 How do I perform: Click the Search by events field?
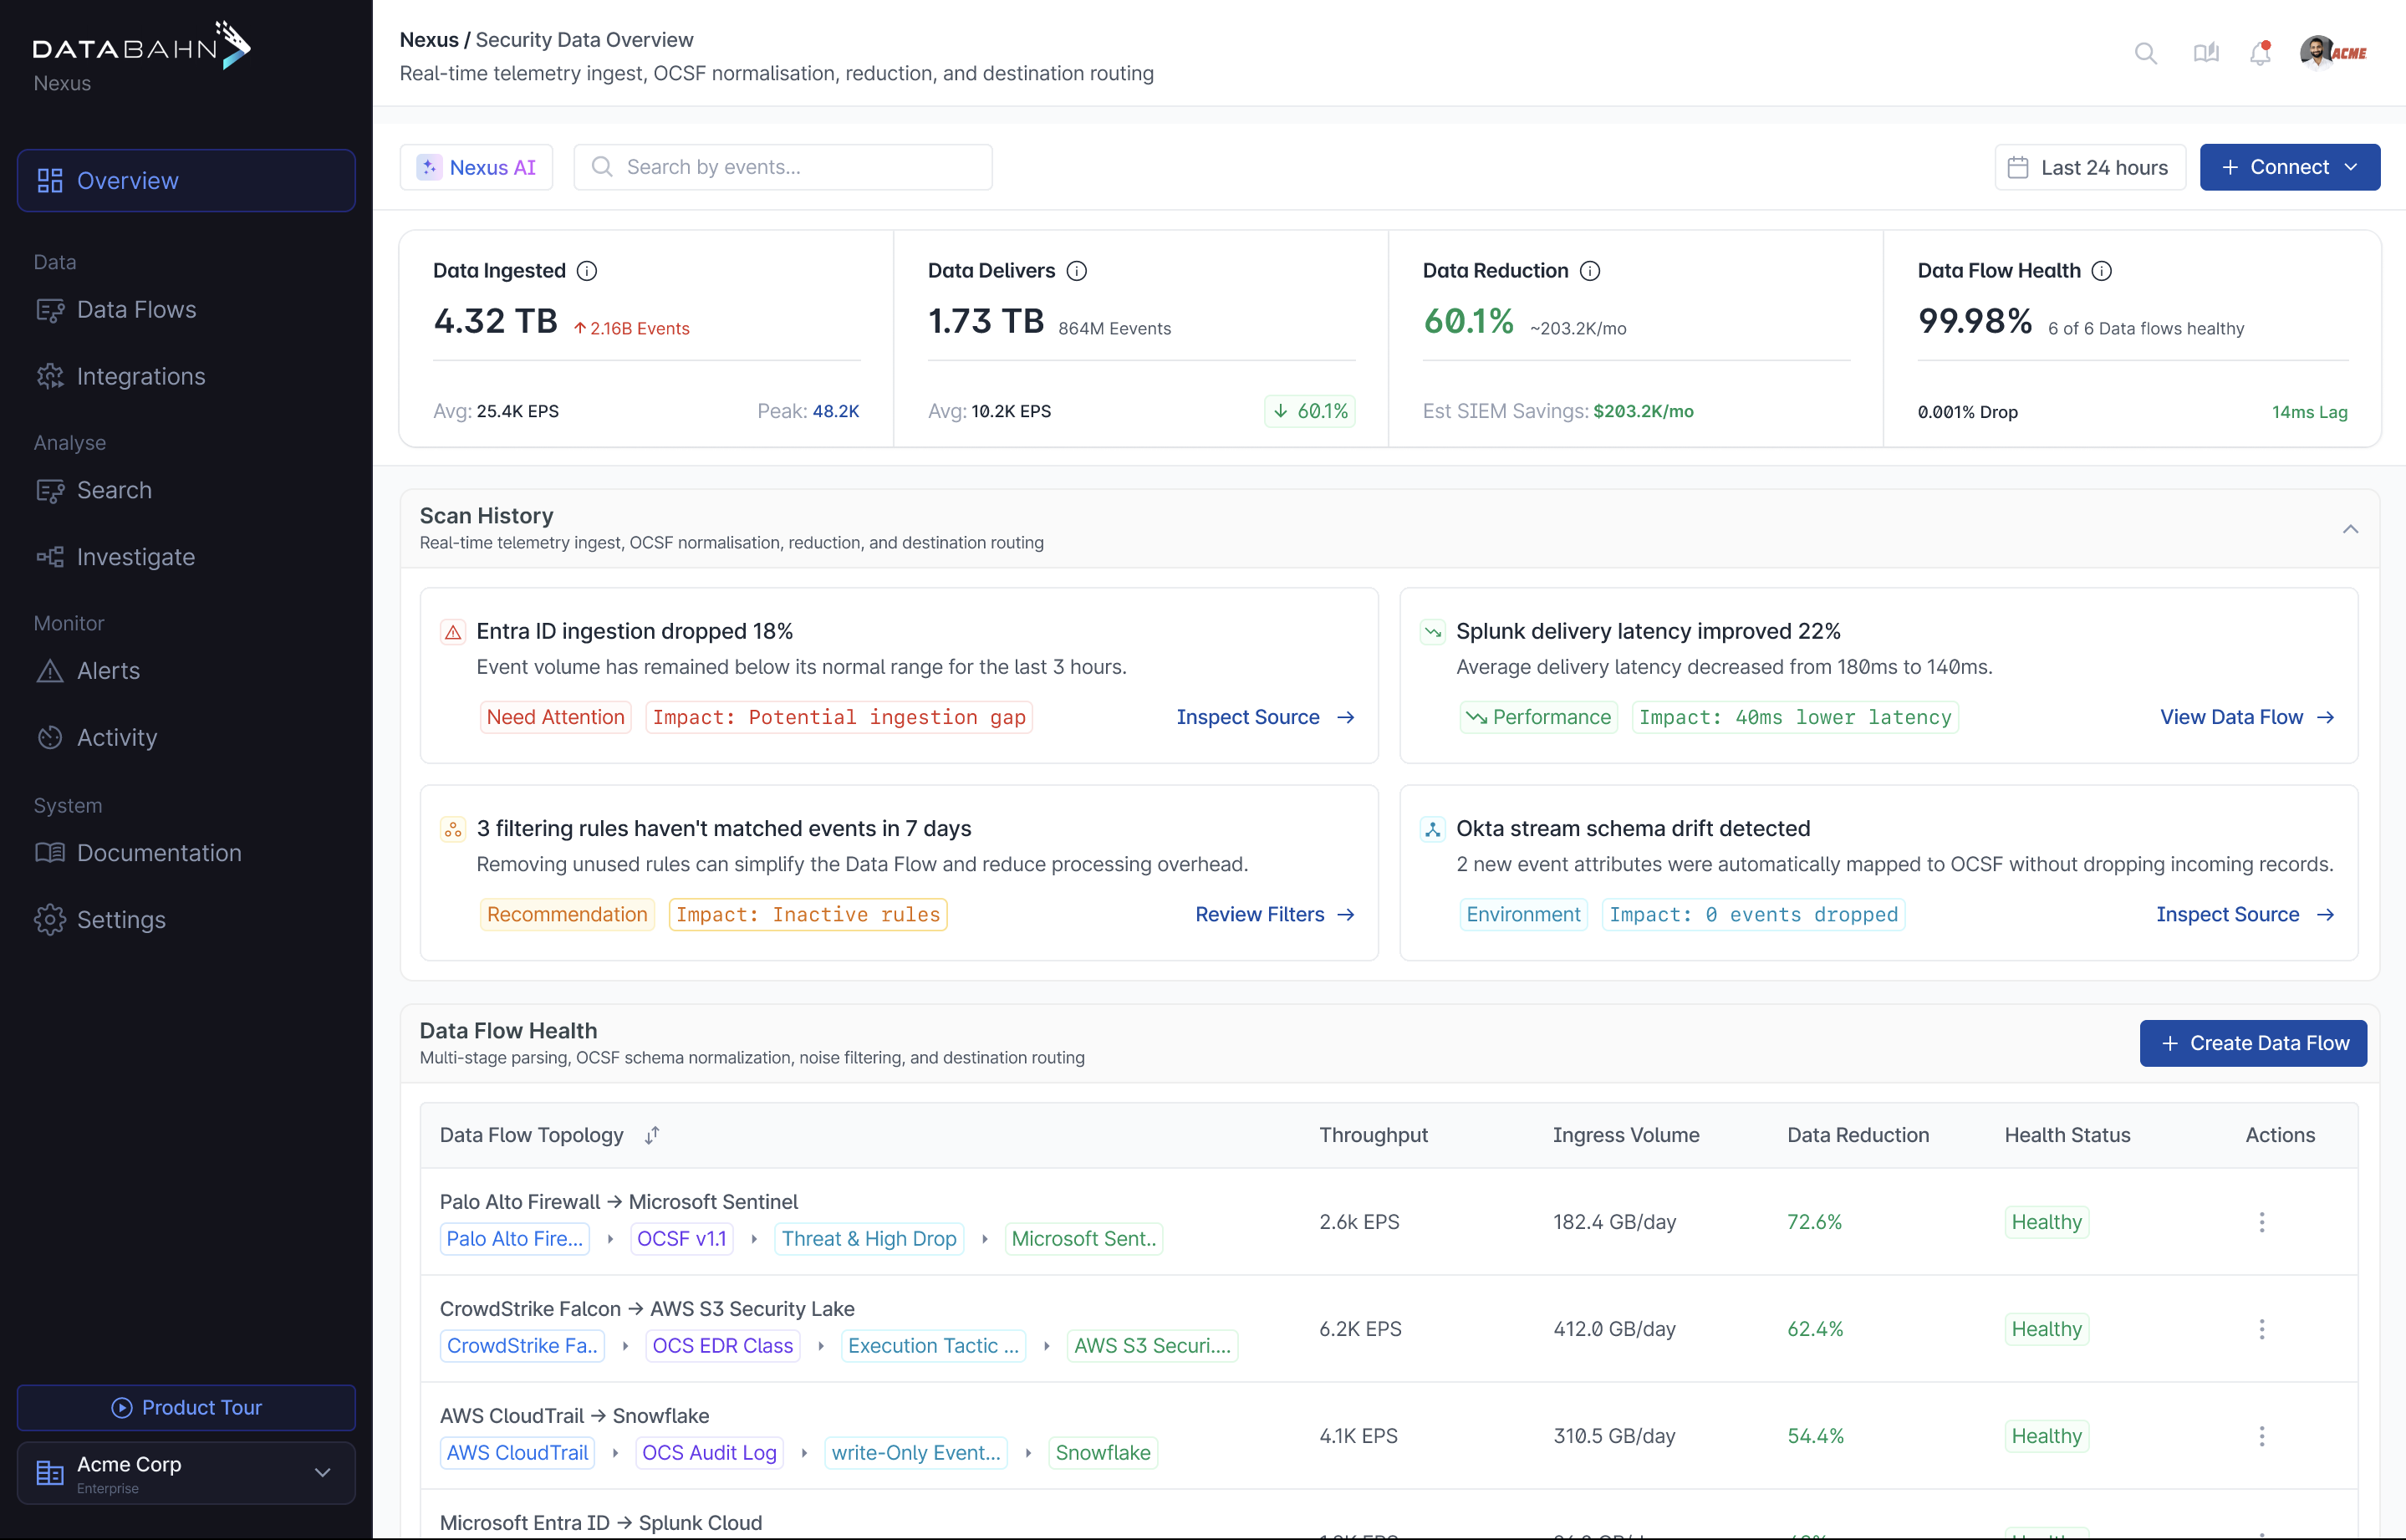[x=783, y=167]
